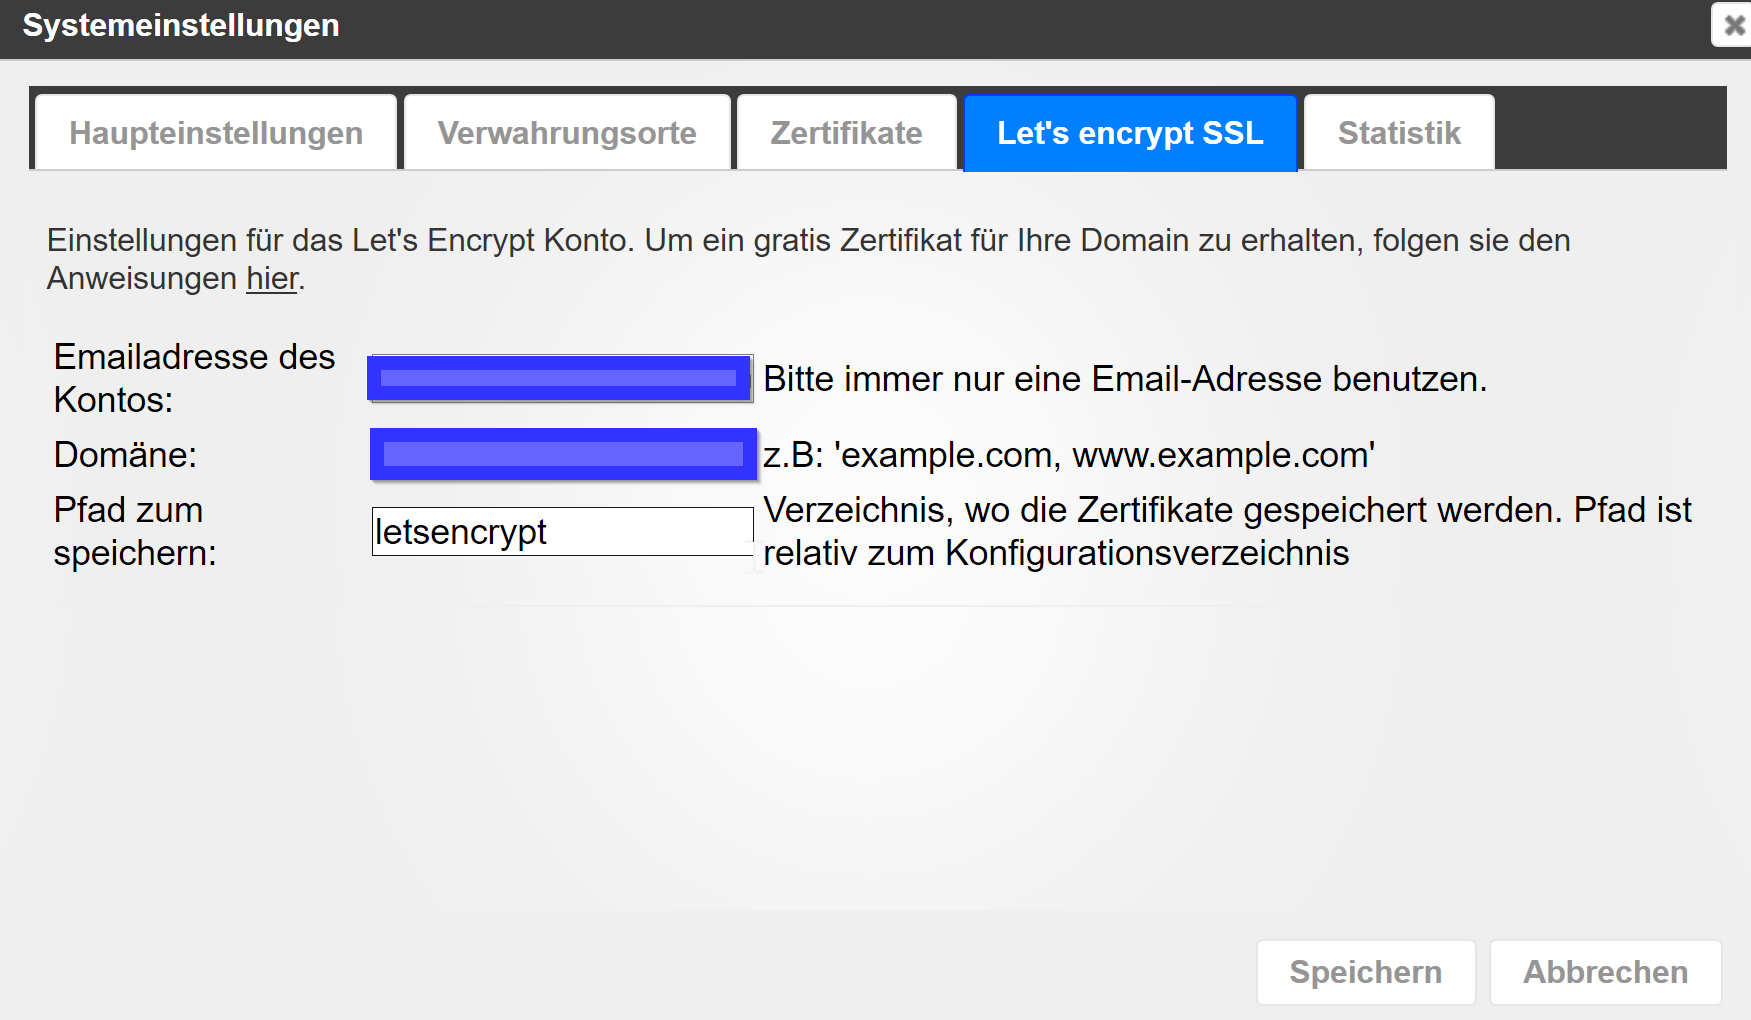Click into the Domäne input field
Image resolution: width=1751 pixels, height=1020 pixels.
click(x=563, y=454)
